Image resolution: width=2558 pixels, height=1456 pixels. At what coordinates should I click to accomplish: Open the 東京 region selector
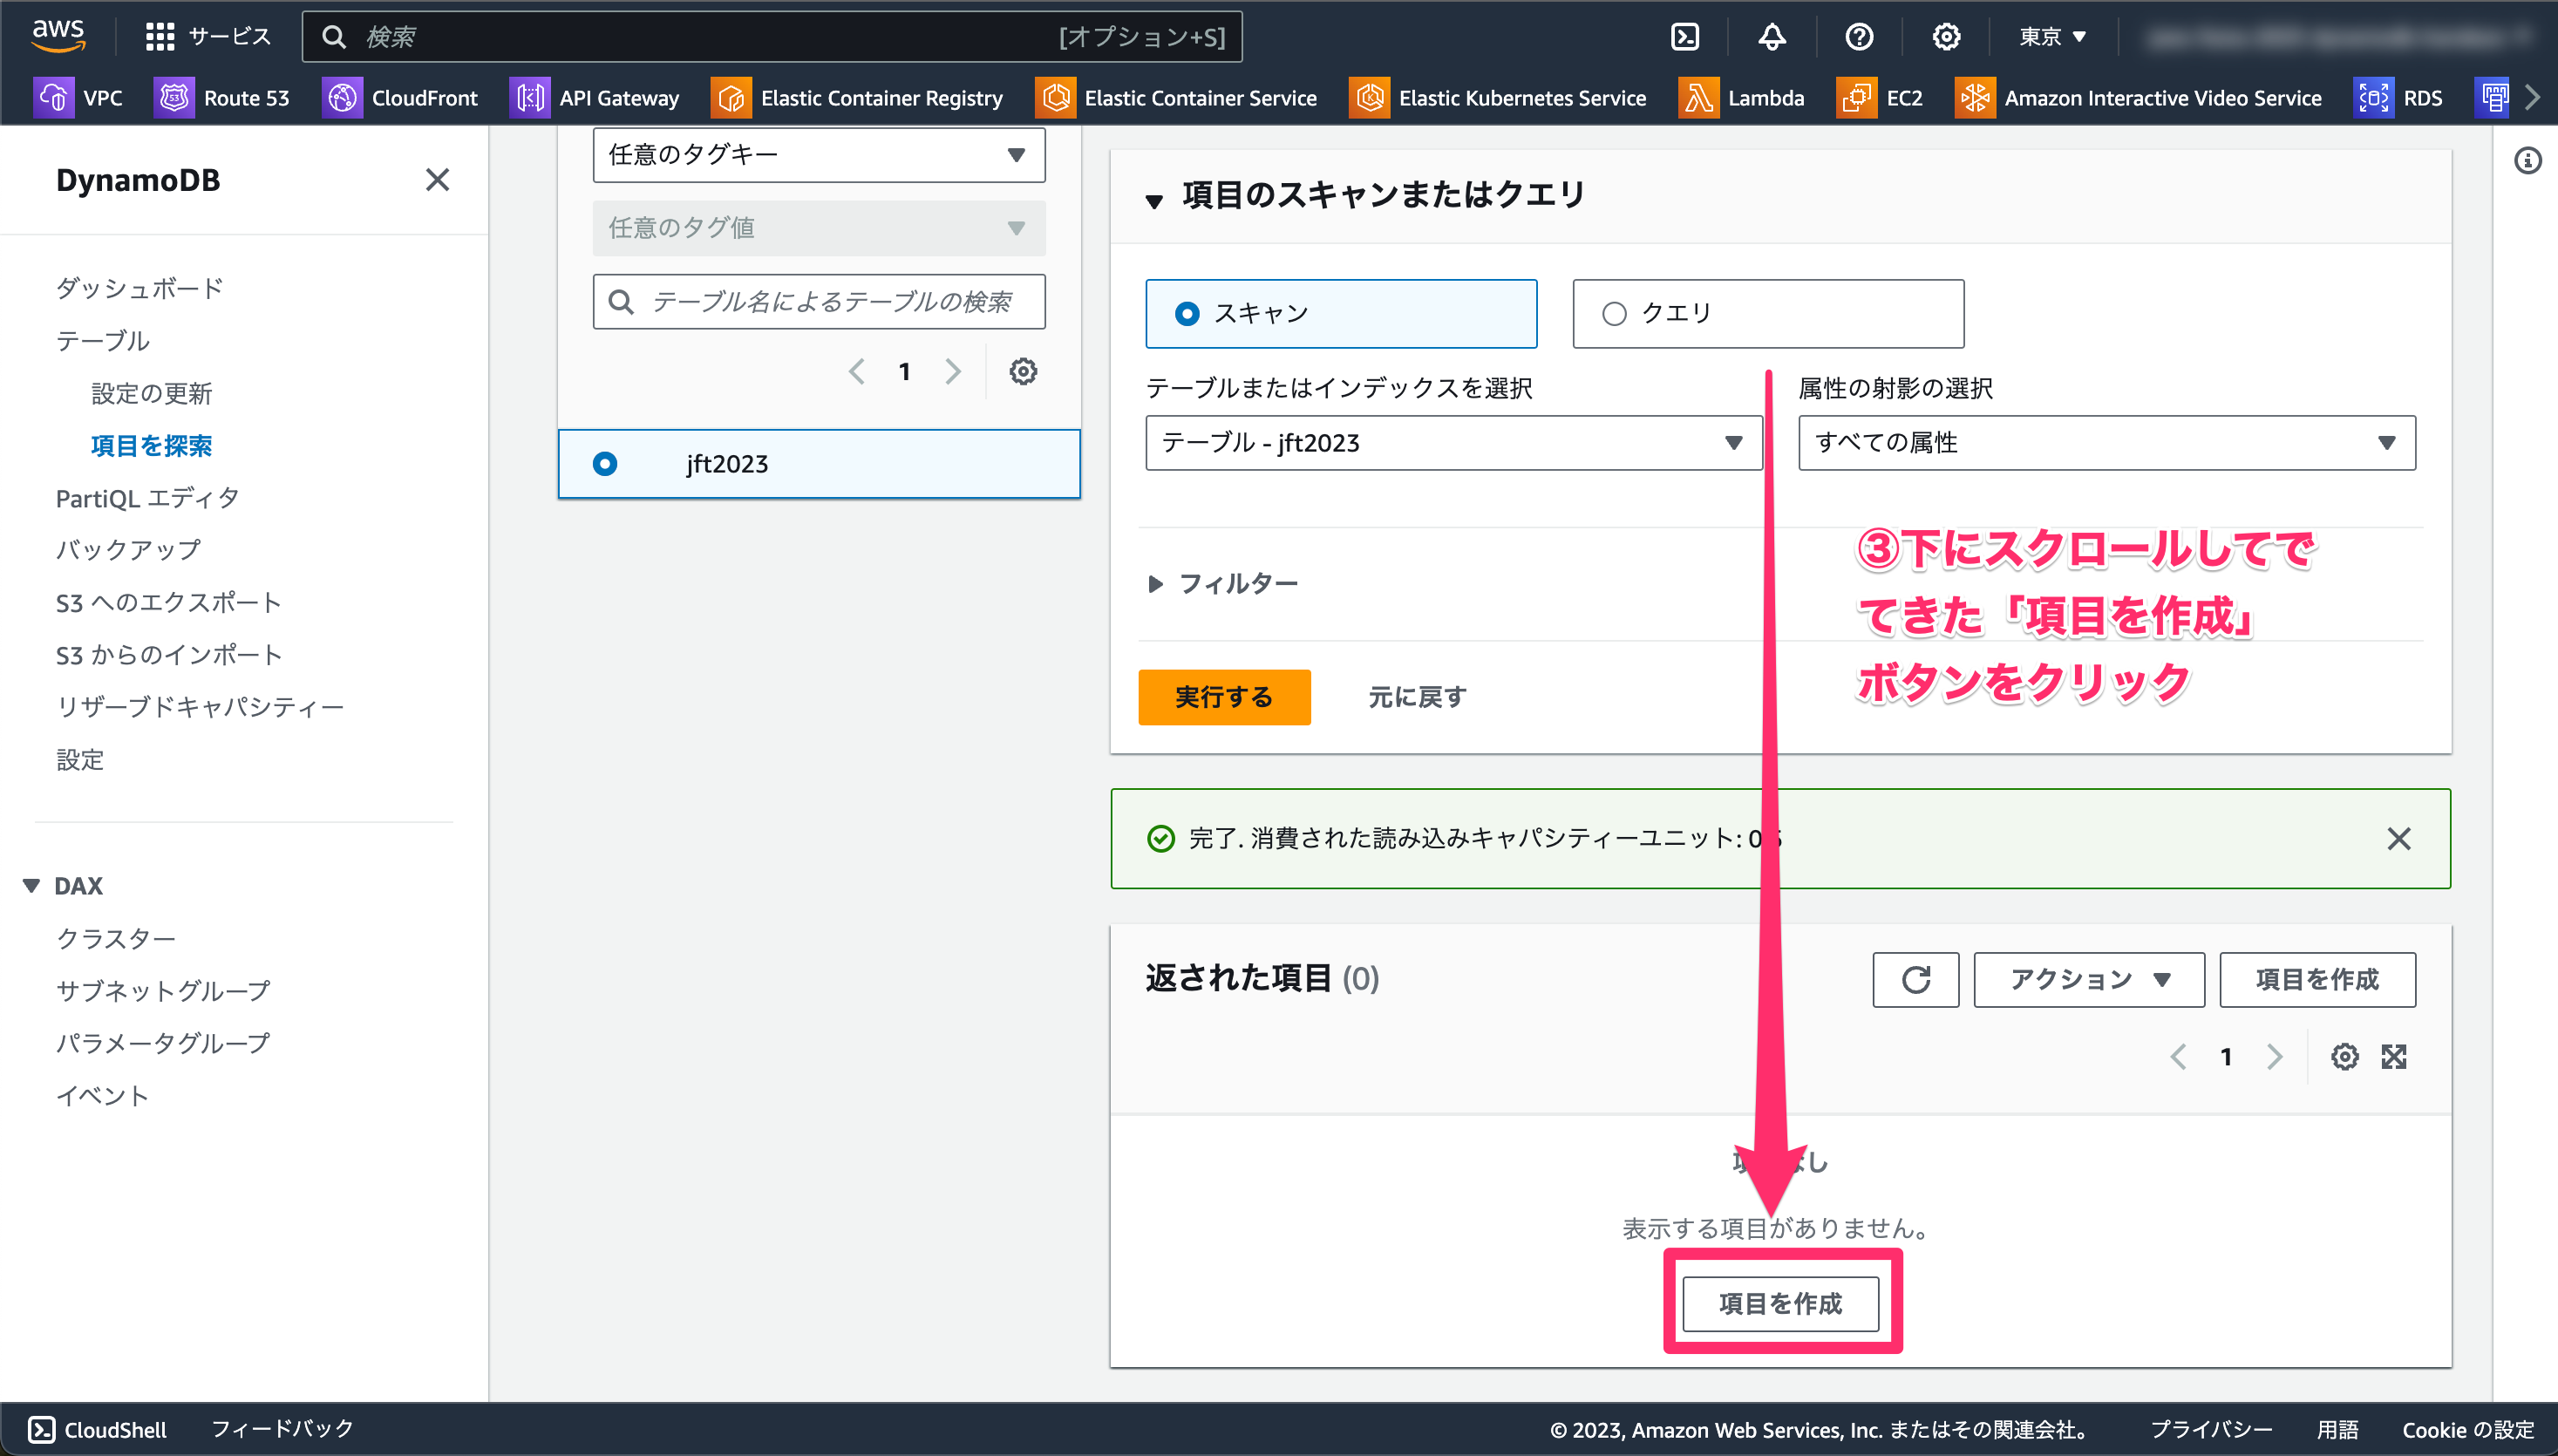coord(2052,37)
